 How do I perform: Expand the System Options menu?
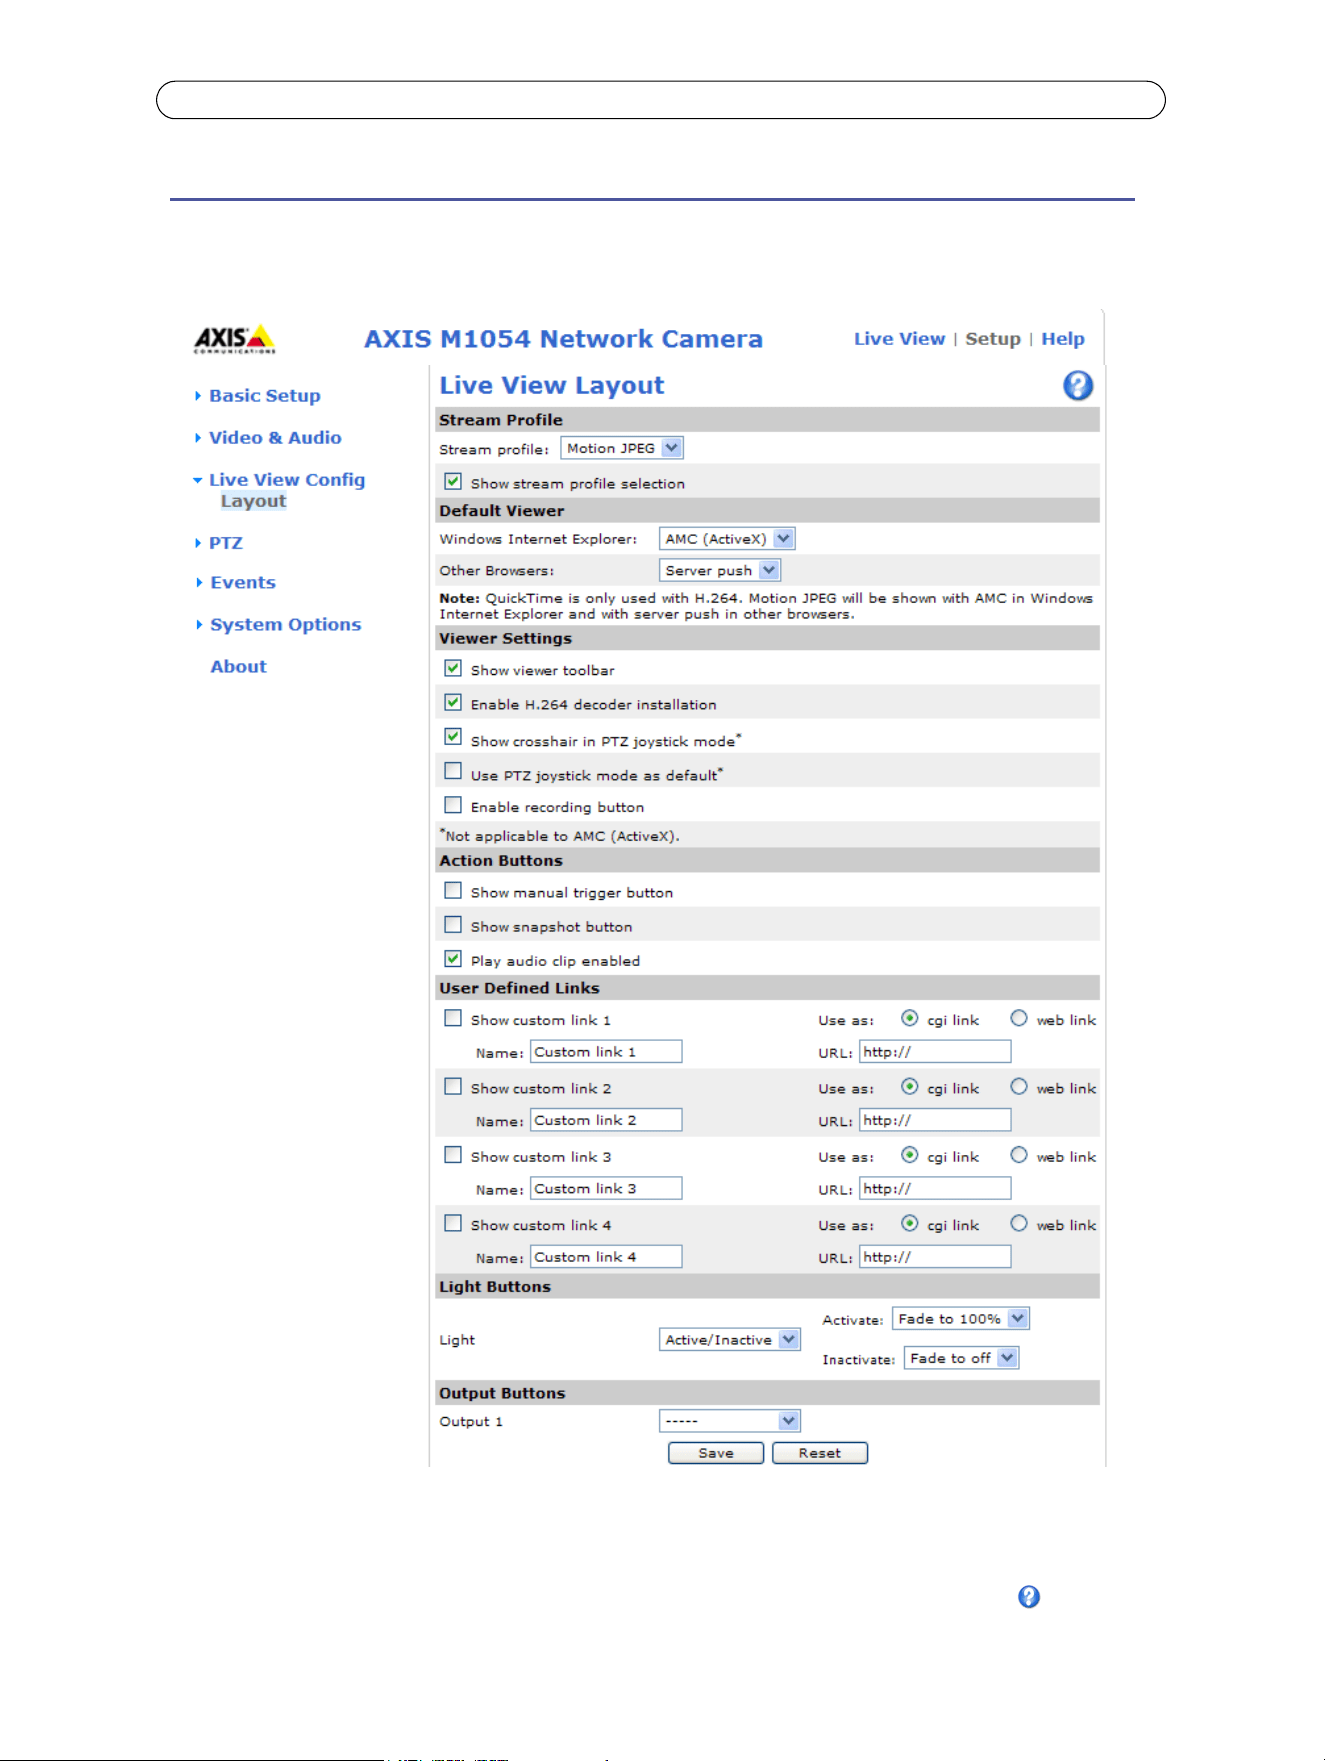pyautogui.click(x=285, y=625)
